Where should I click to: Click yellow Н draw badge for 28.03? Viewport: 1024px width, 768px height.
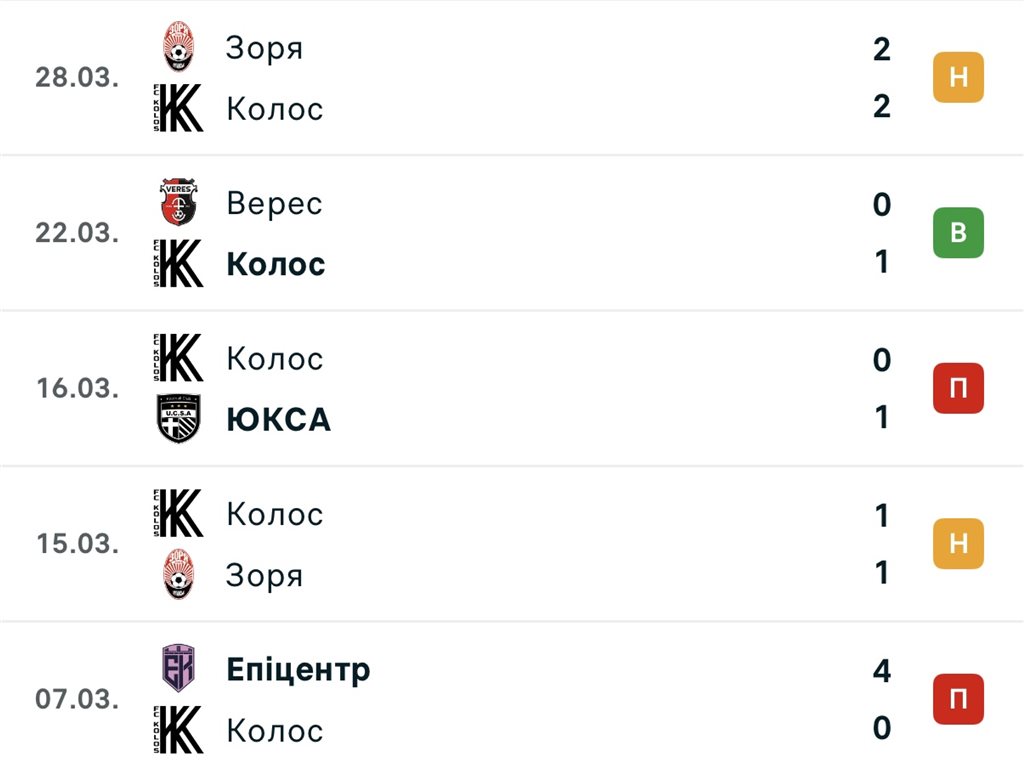click(958, 78)
